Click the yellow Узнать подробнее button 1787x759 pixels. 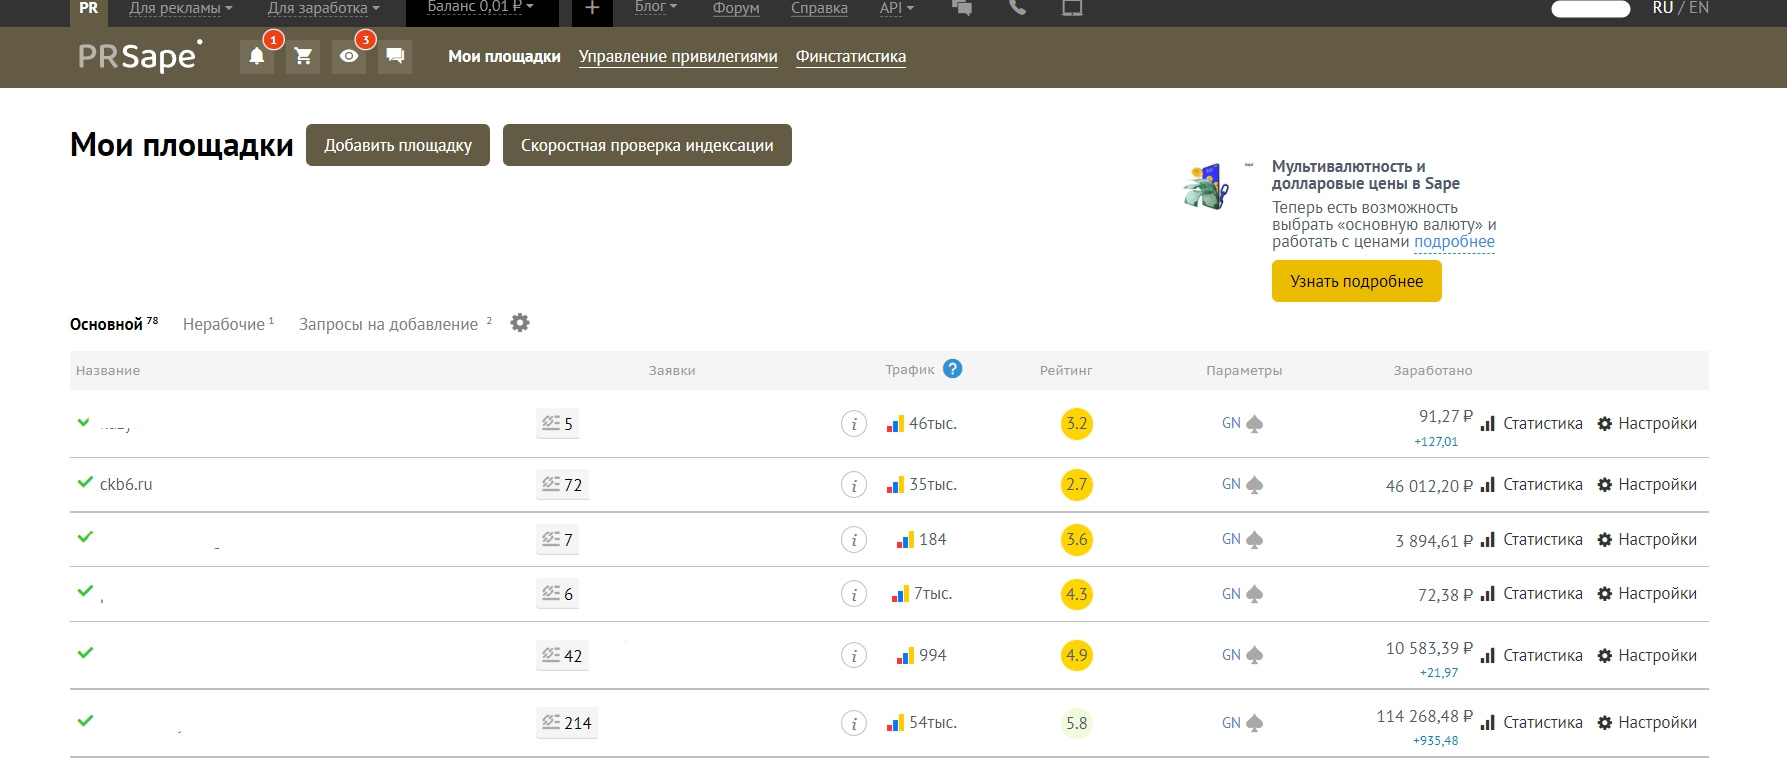click(1357, 281)
